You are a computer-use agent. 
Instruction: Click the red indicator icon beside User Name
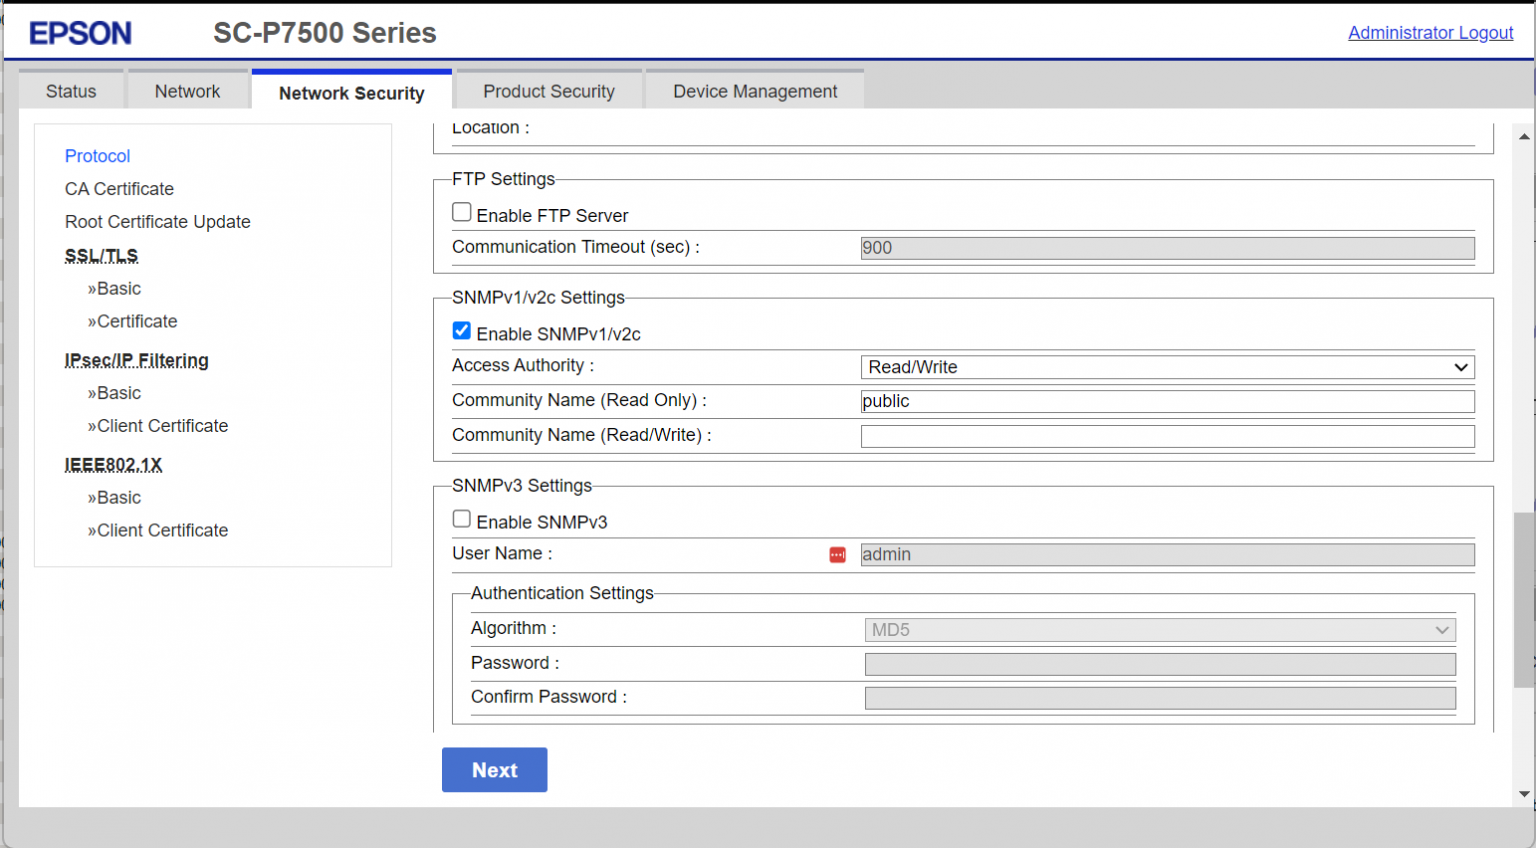[837, 554]
